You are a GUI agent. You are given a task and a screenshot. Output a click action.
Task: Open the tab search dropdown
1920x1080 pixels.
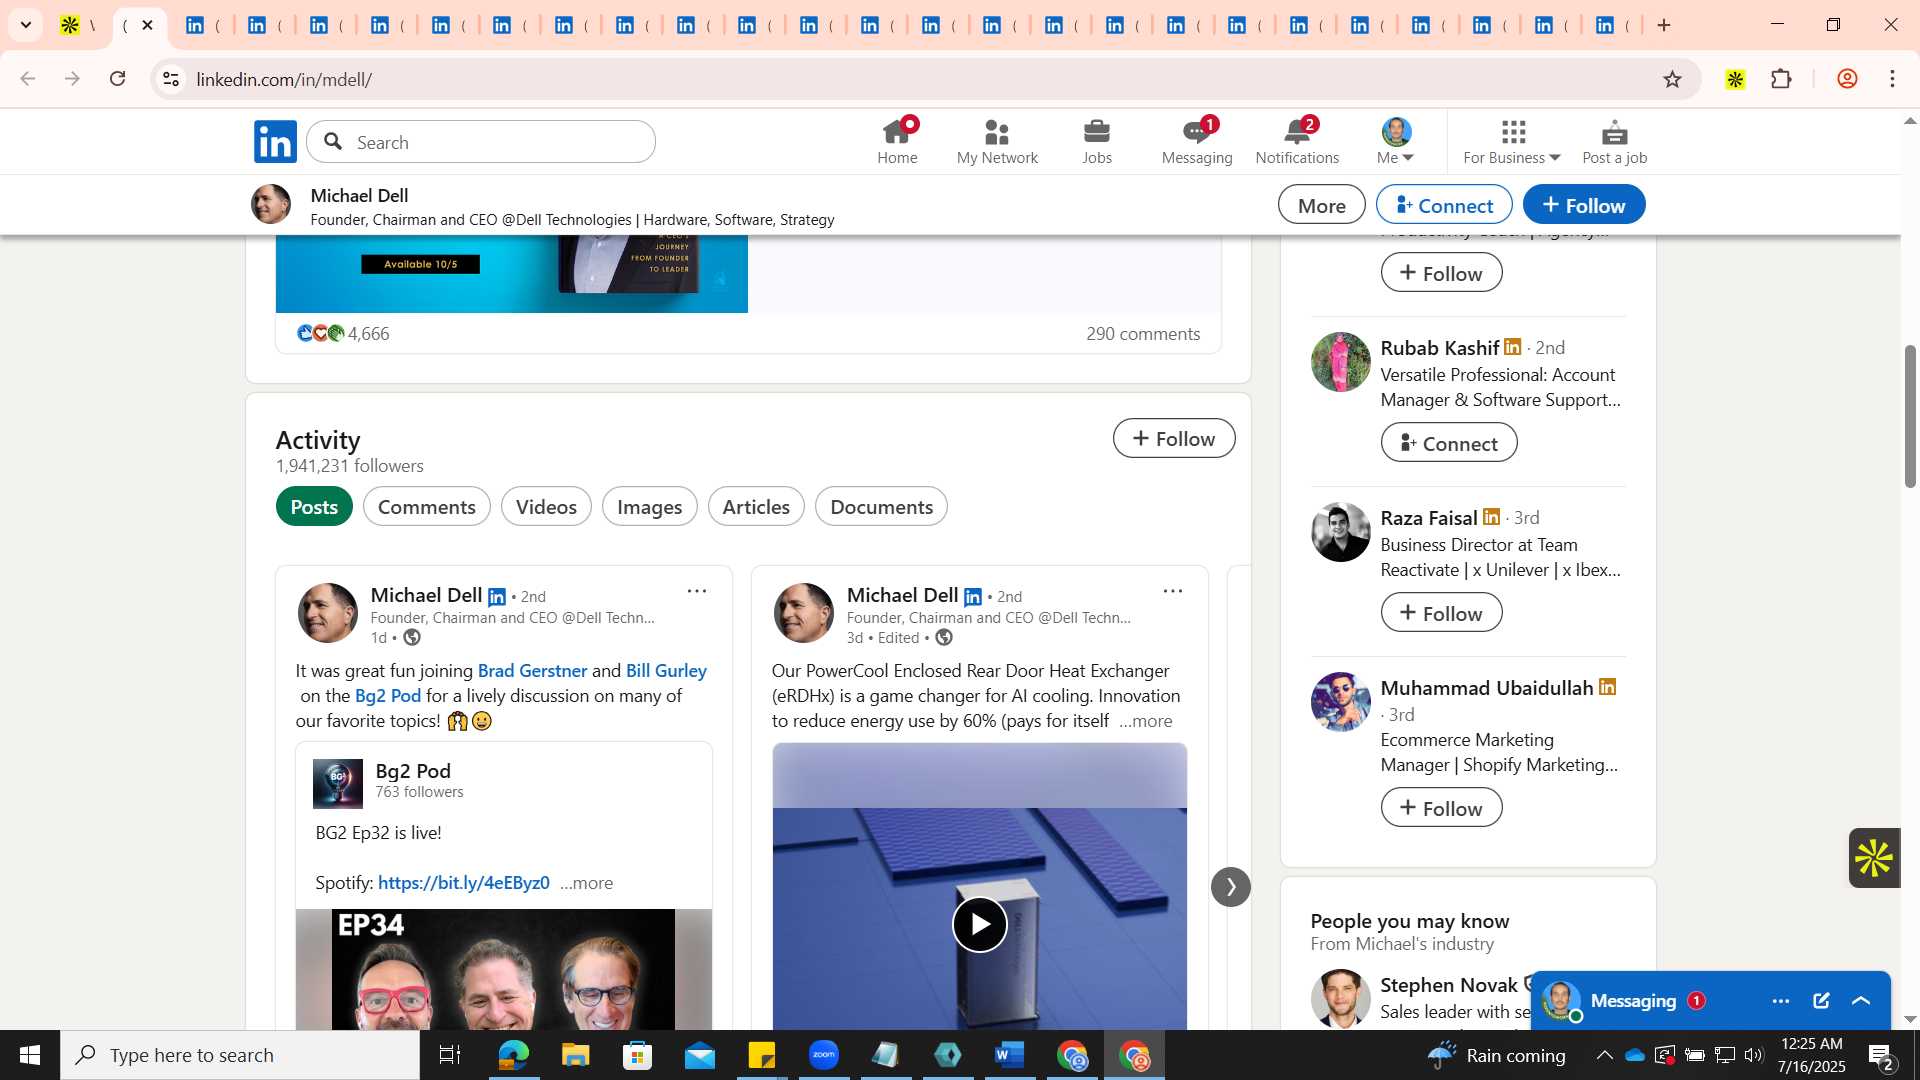coord(26,25)
